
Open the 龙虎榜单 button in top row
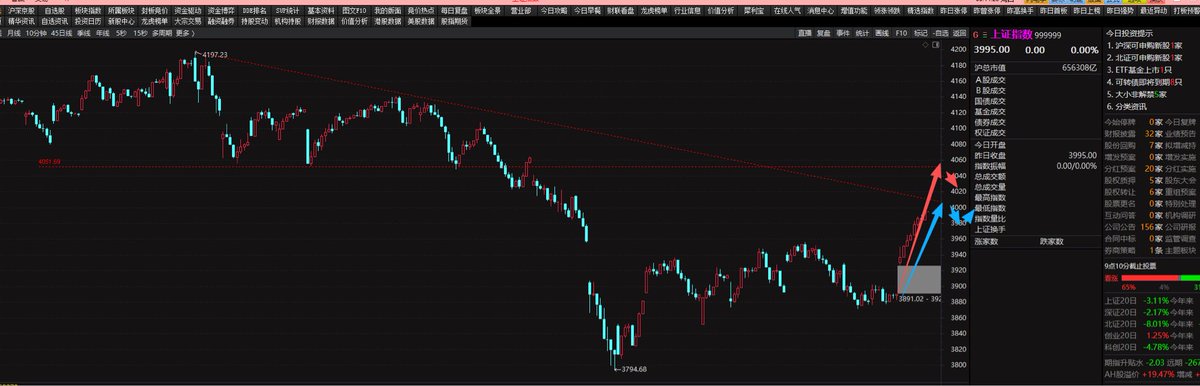coord(654,10)
